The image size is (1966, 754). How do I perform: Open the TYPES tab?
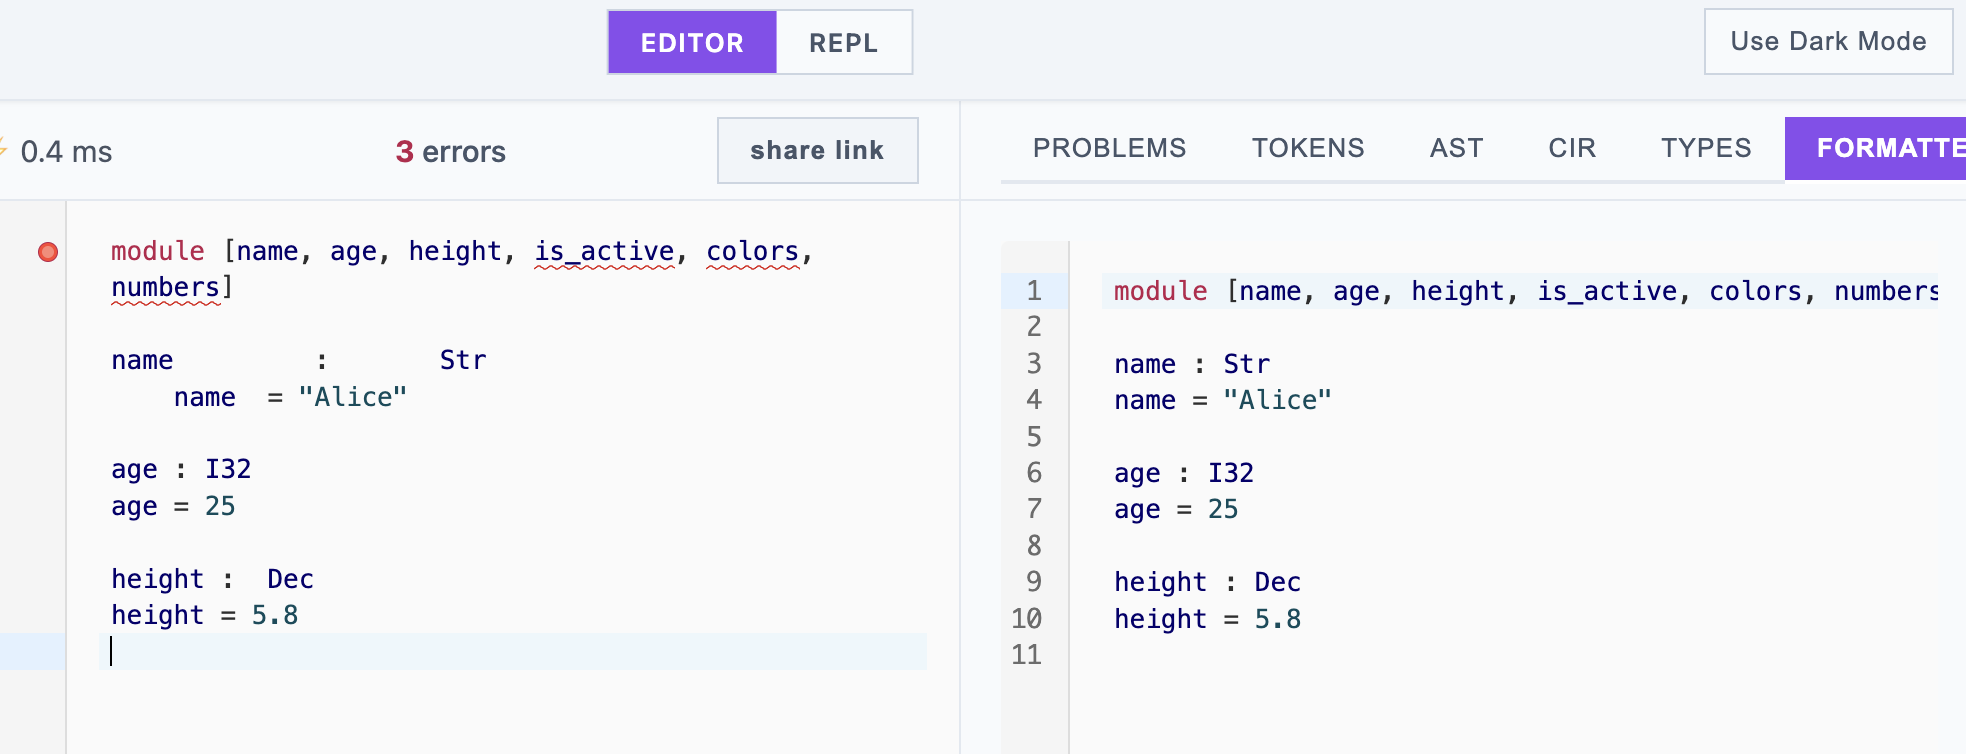pos(1706,148)
